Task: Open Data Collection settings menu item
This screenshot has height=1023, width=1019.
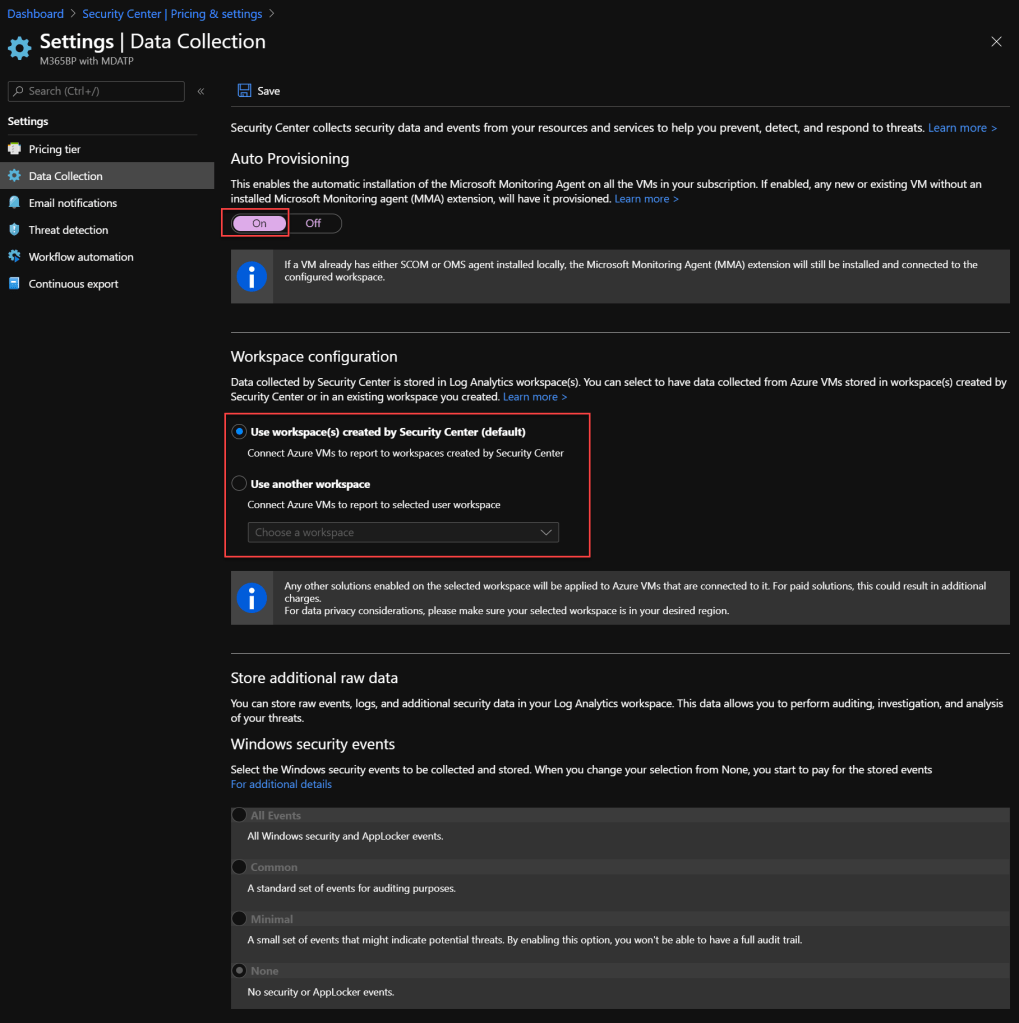Action: click(66, 176)
